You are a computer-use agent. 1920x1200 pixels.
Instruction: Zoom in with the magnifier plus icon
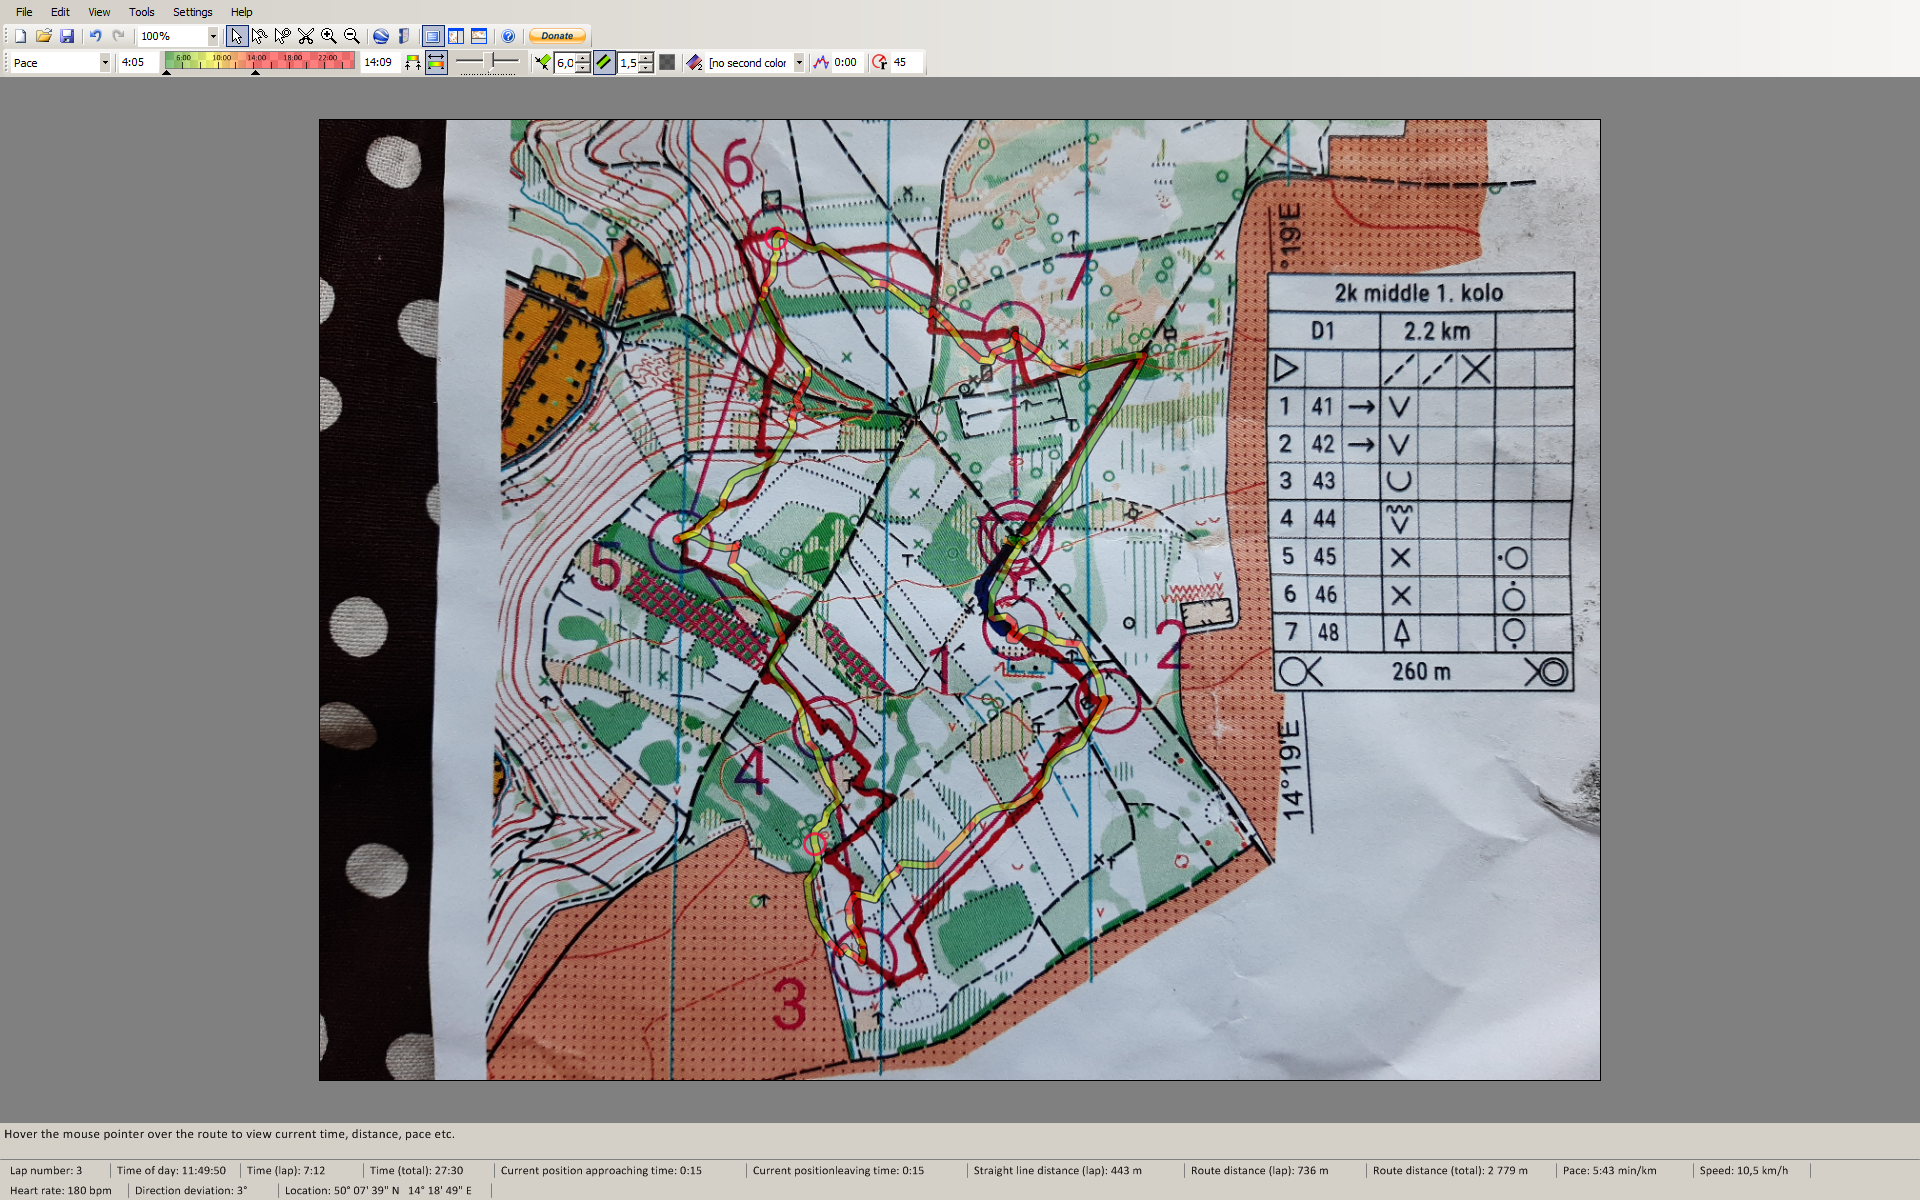tap(328, 36)
